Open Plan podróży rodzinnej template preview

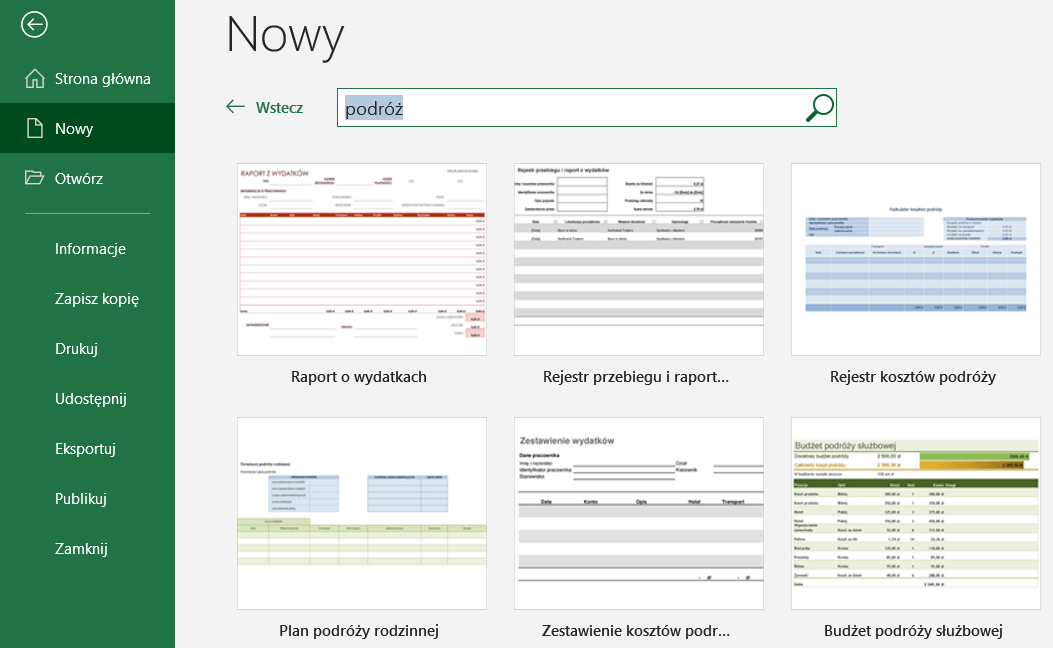click(362, 513)
